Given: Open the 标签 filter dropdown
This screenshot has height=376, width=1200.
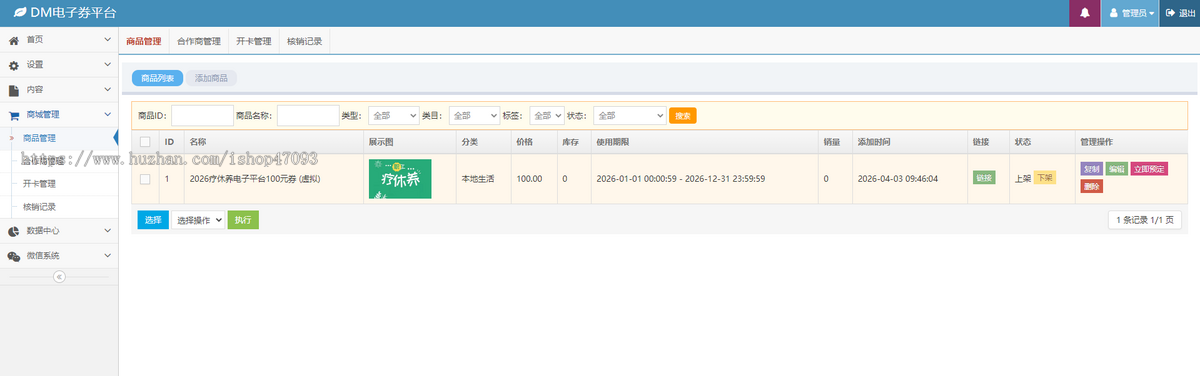Looking at the screenshot, I should pos(547,116).
